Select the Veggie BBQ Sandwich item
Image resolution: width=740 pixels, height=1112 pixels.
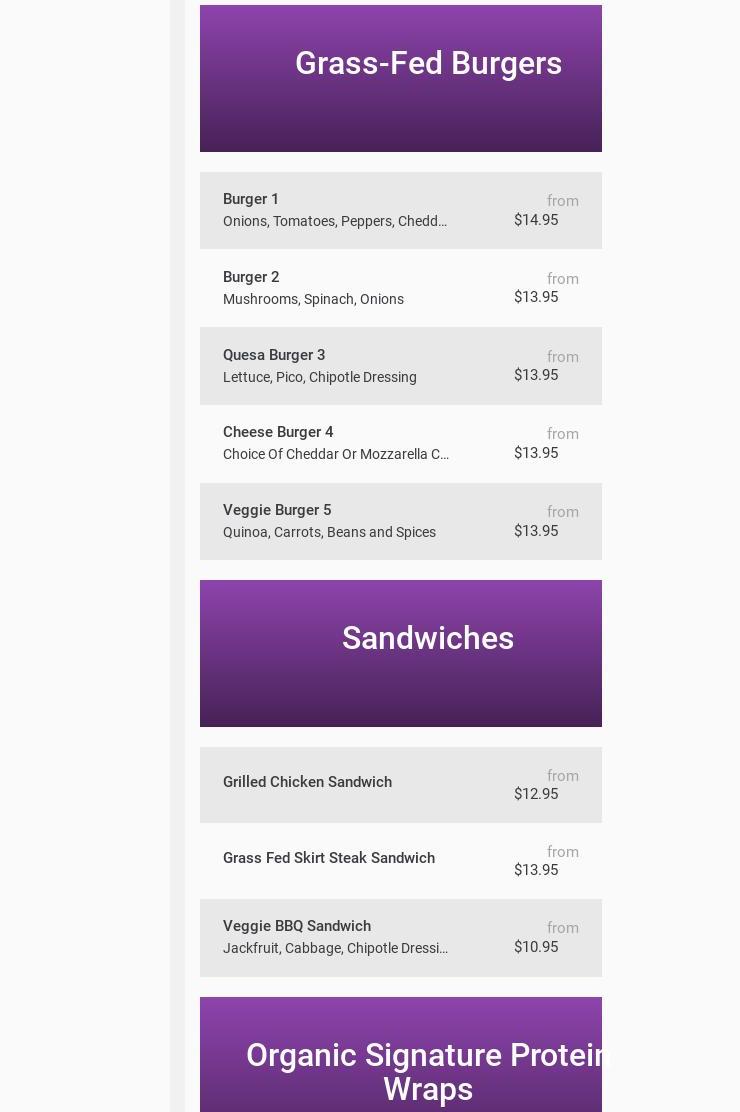tap(297, 926)
